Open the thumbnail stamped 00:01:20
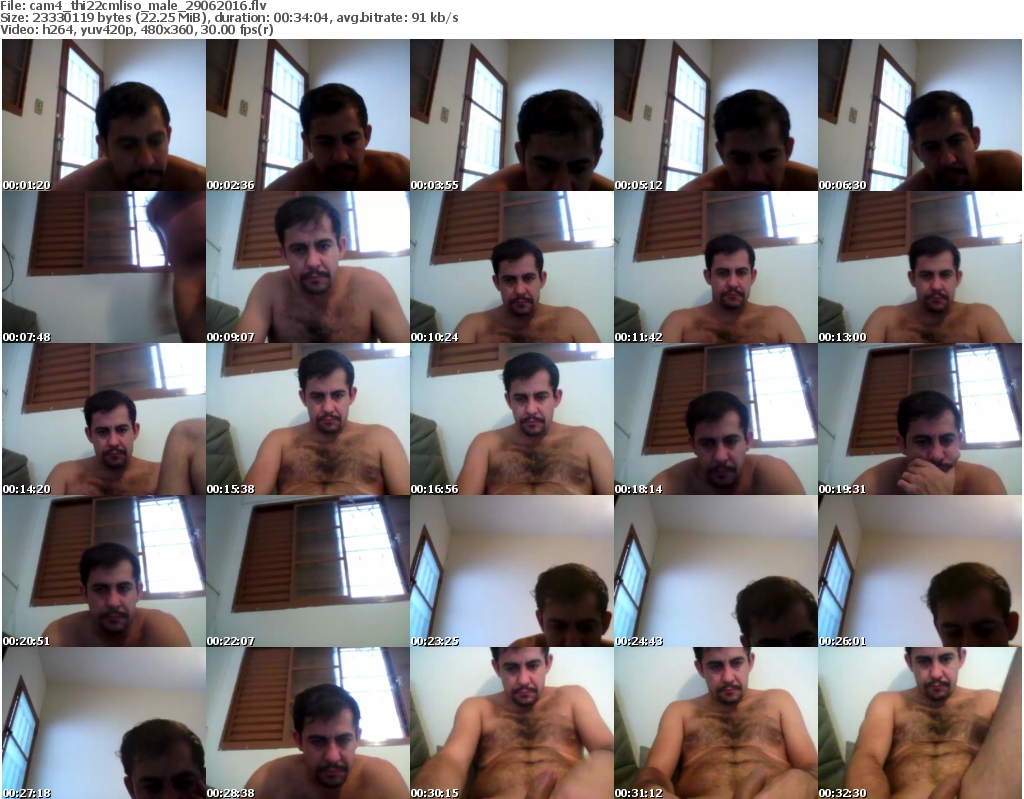This screenshot has height=799, width=1024. click(104, 115)
